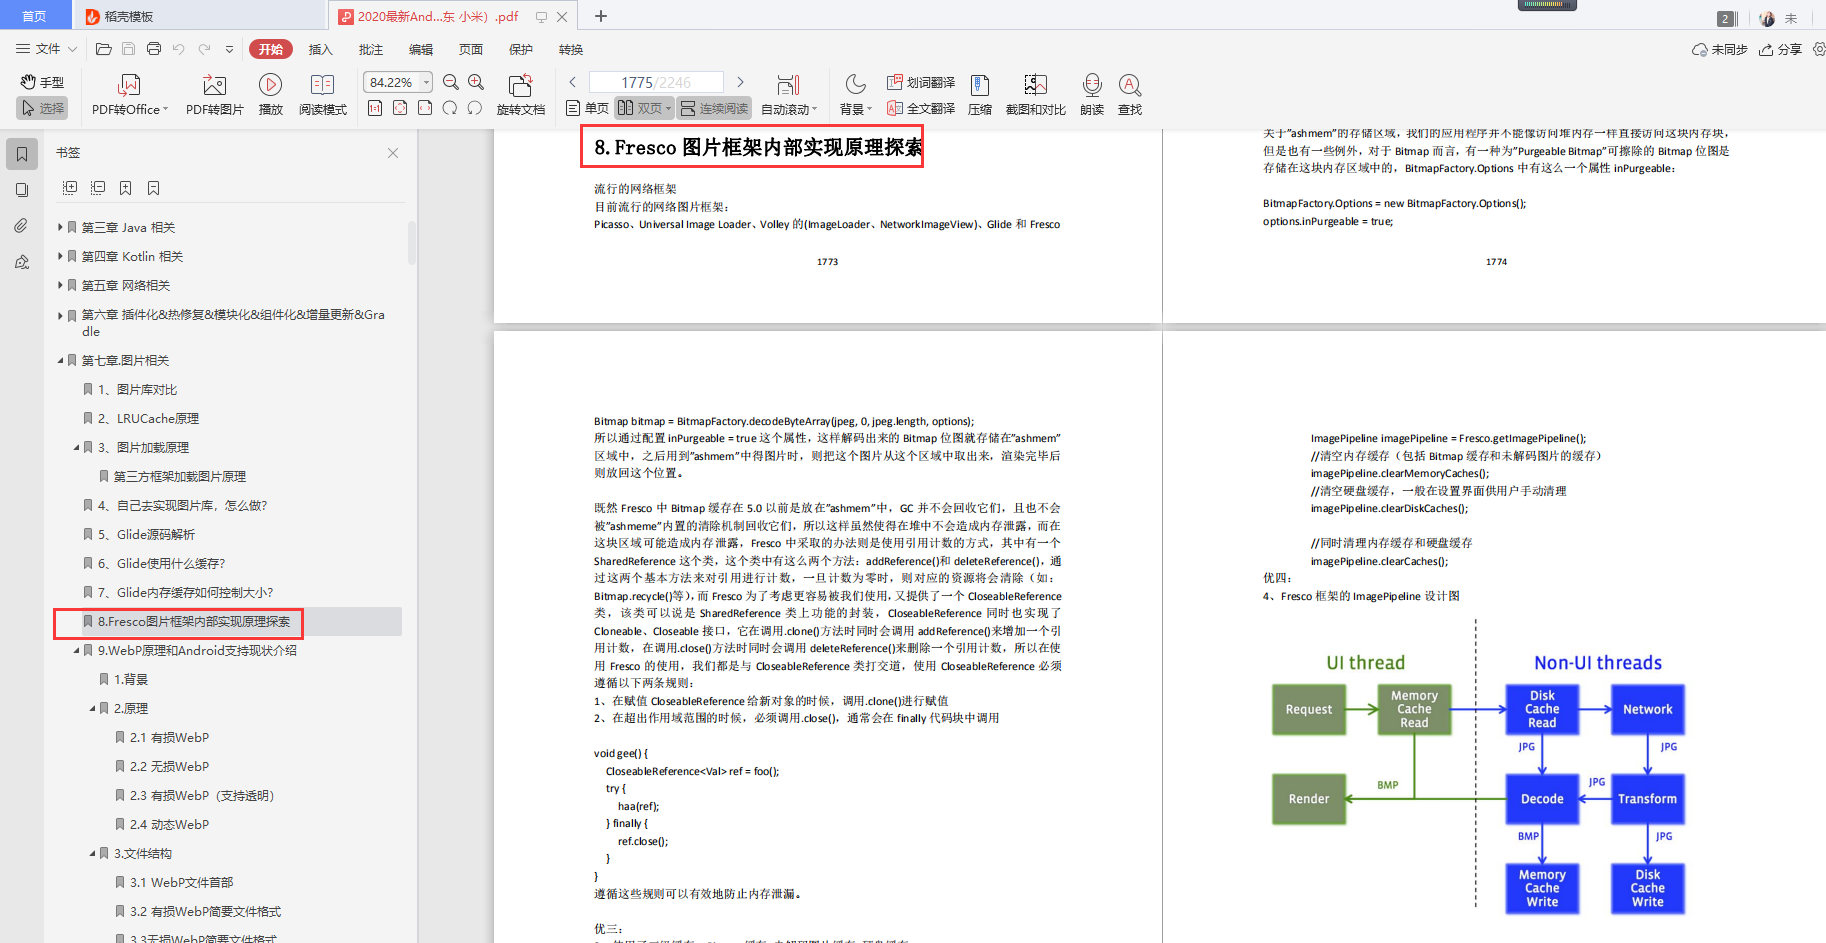Expand the 第三章 Java 相关 bookmark

(60, 227)
